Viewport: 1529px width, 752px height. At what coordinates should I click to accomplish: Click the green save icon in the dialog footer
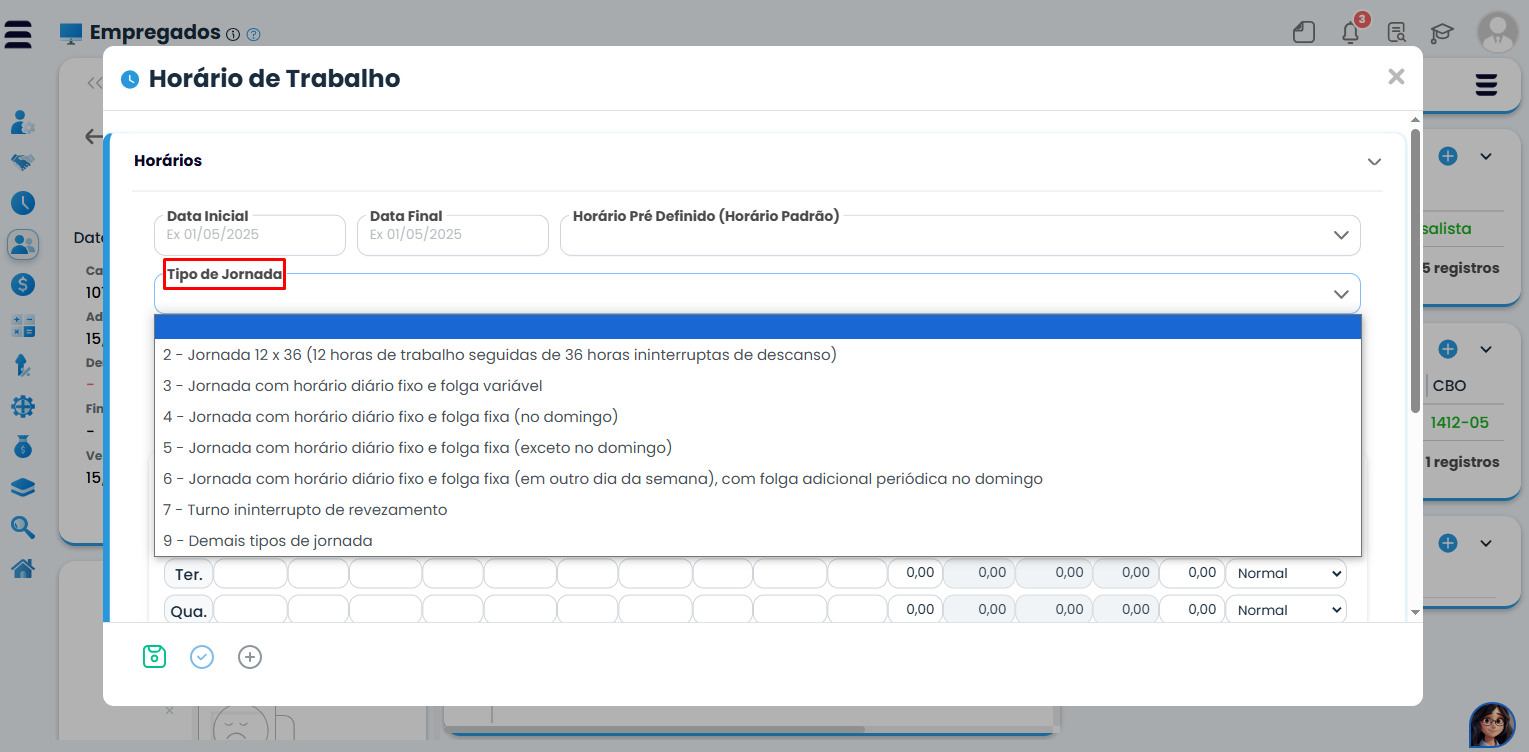pyautogui.click(x=154, y=657)
